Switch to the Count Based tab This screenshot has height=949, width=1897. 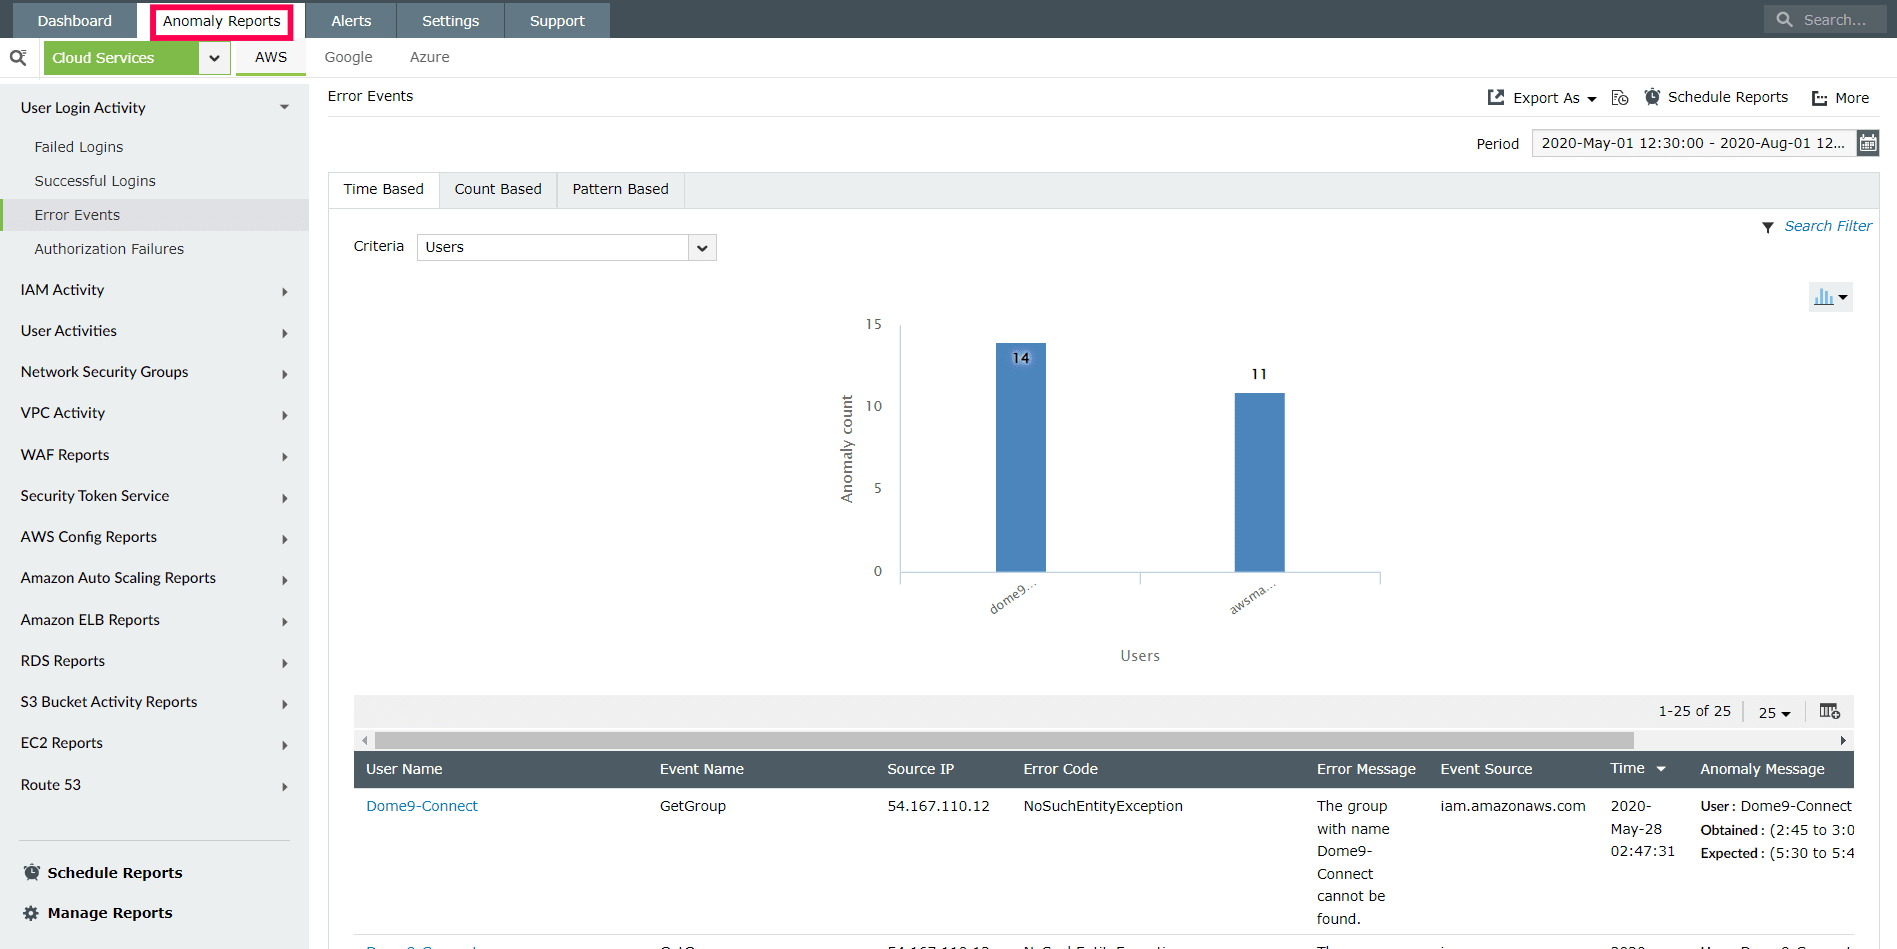point(497,189)
